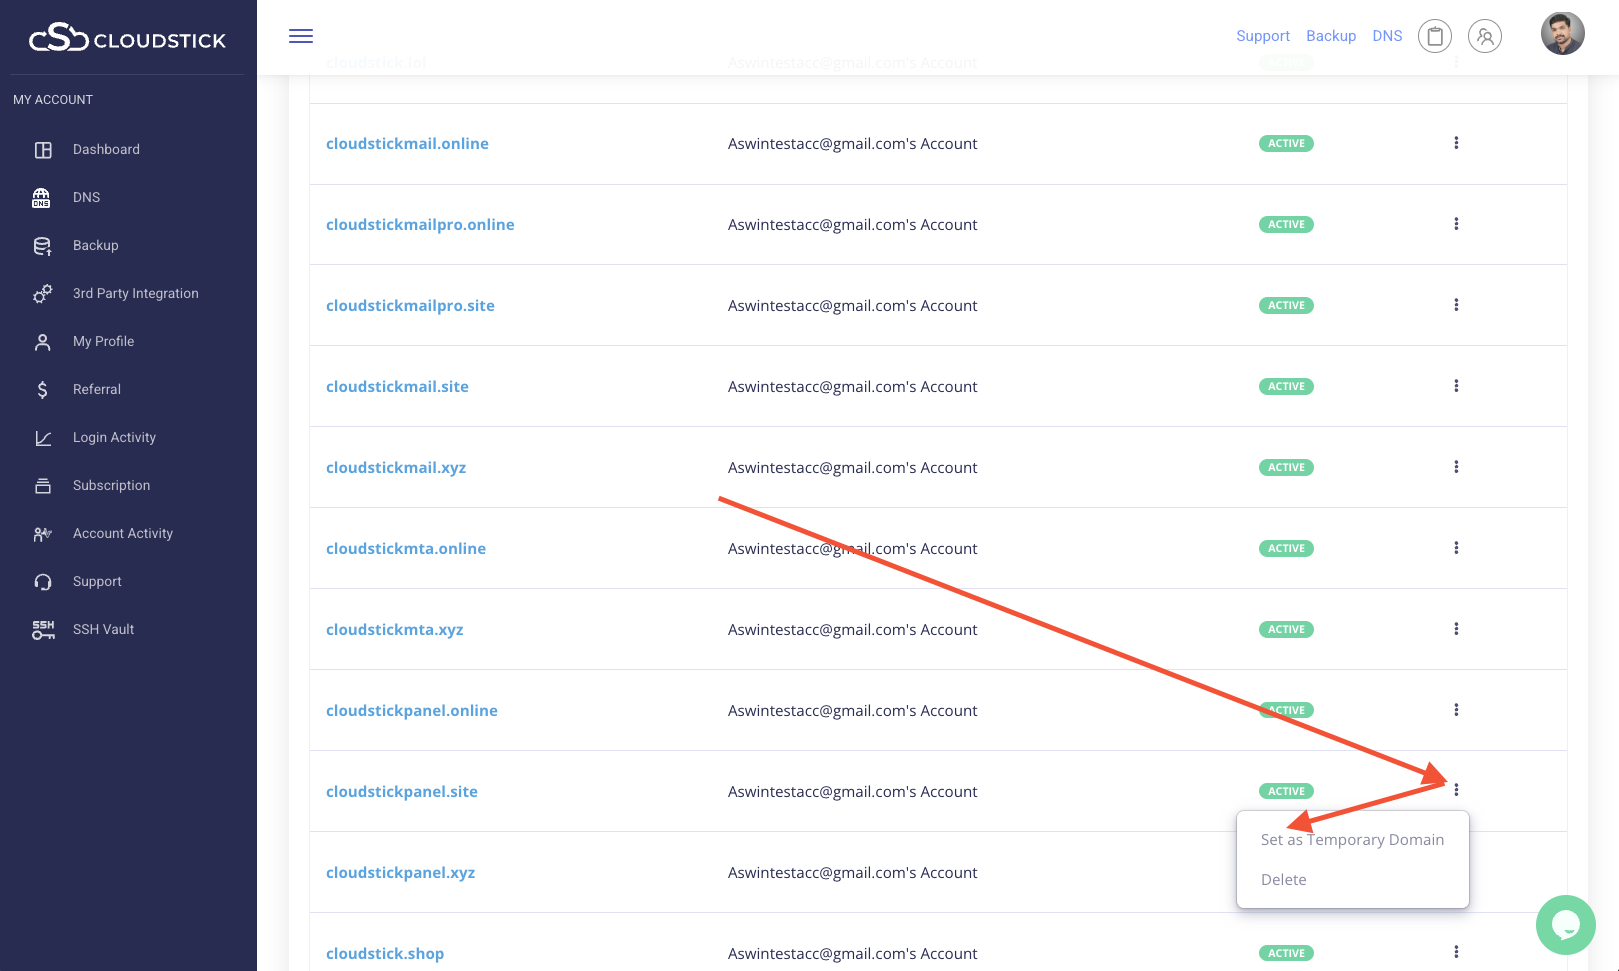Viewport: 1619px width, 971px height.
Task: Open three-dot menu for cloudstickpanel.online
Action: click(1456, 710)
